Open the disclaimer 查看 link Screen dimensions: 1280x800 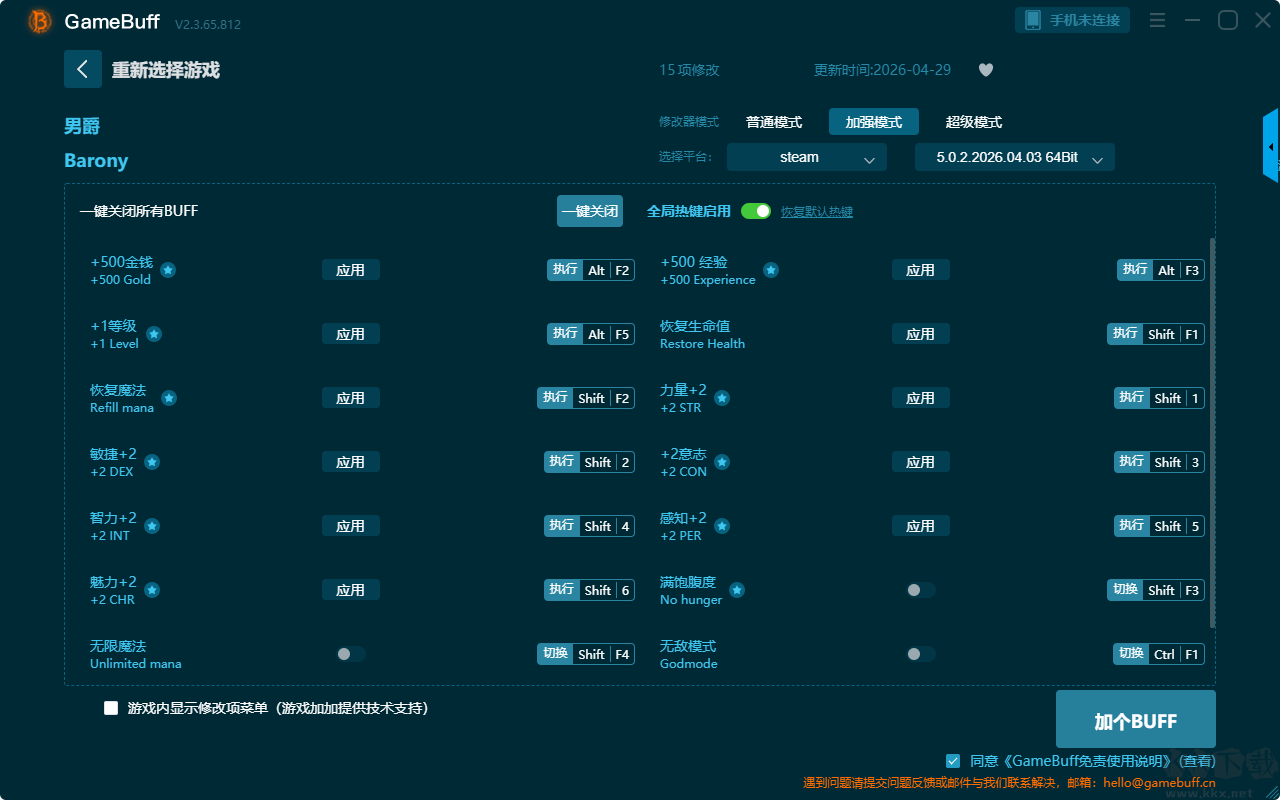point(1196,761)
